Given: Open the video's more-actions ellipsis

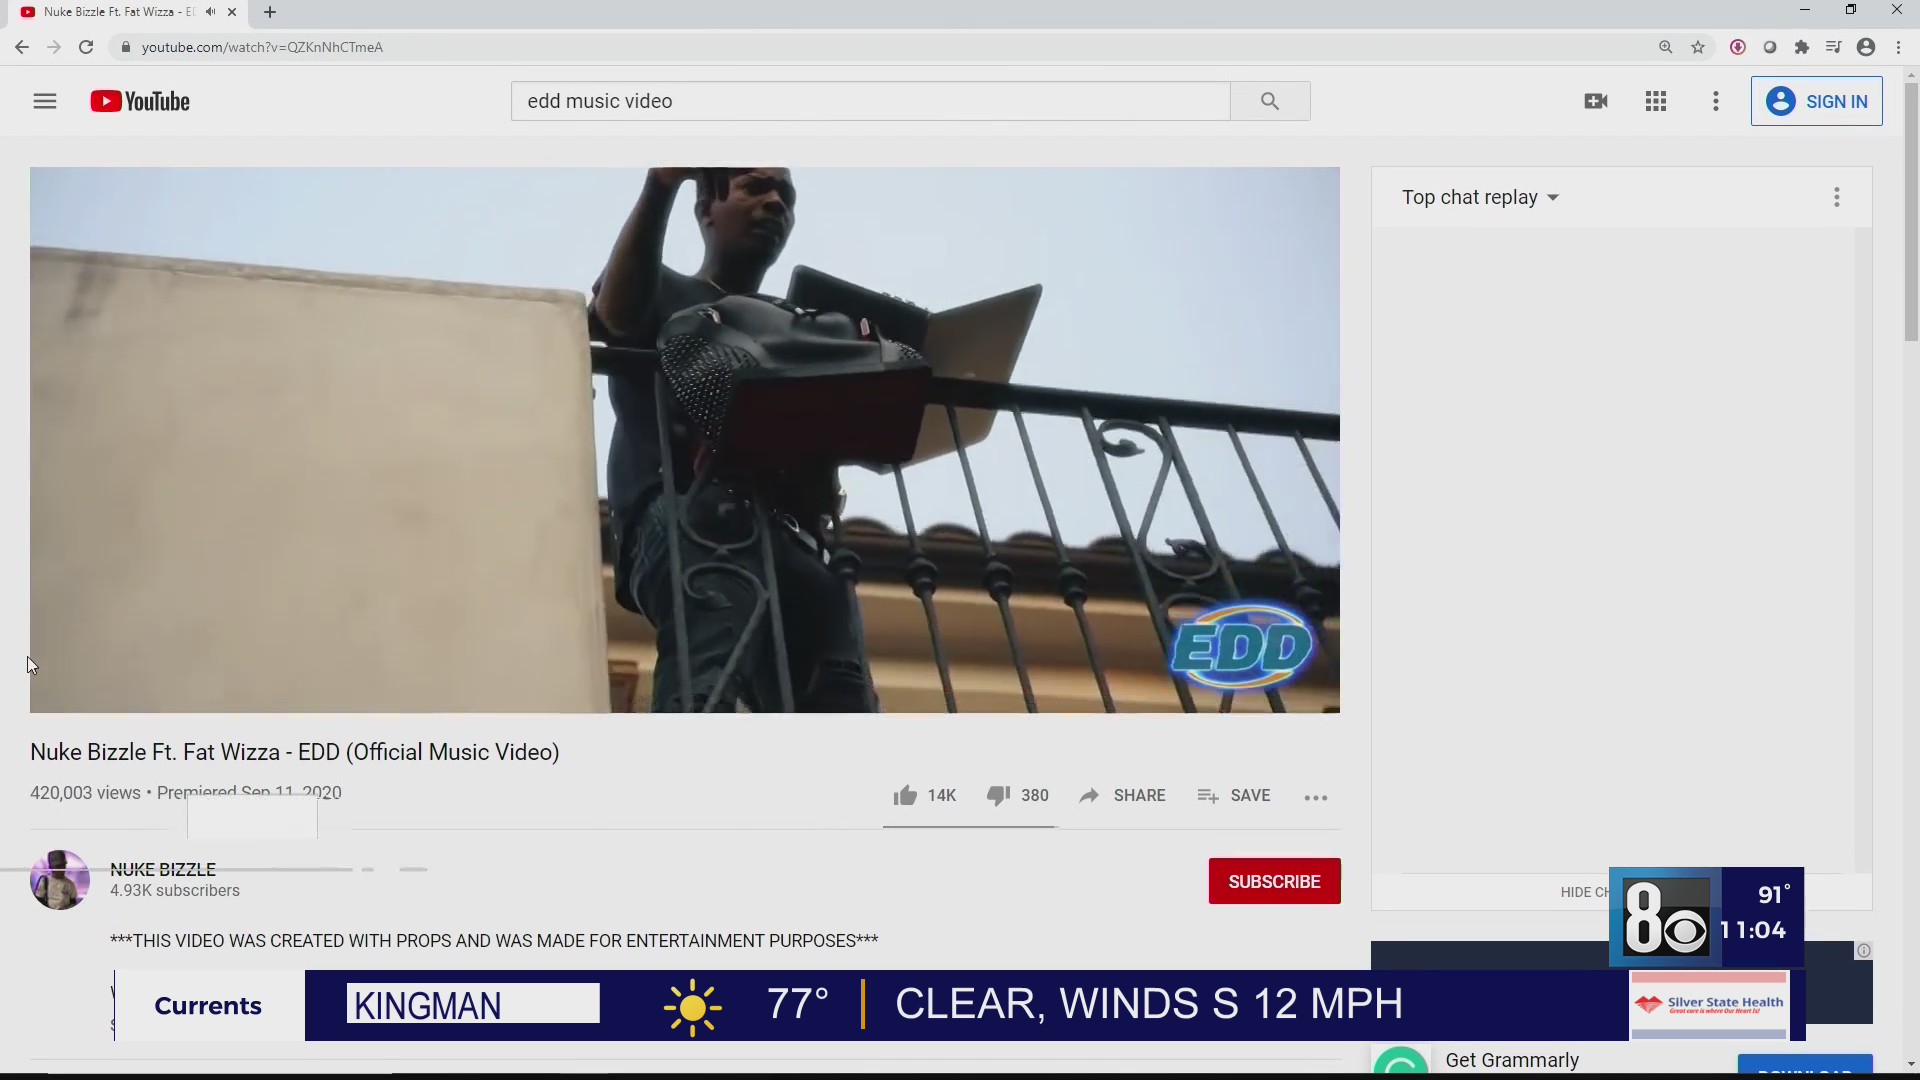Looking at the screenshot, I should click(x=1316, y=797).
